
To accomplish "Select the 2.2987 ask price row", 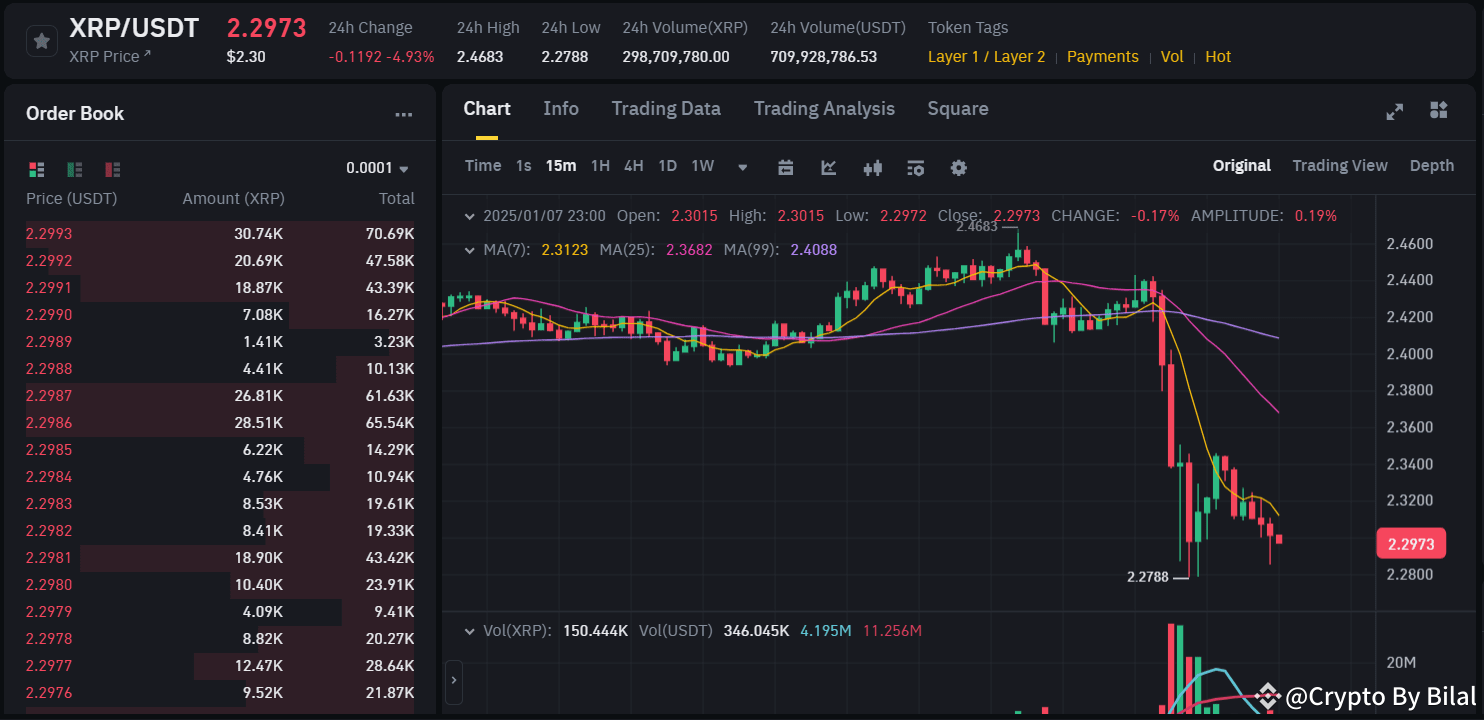I will 220,396.
